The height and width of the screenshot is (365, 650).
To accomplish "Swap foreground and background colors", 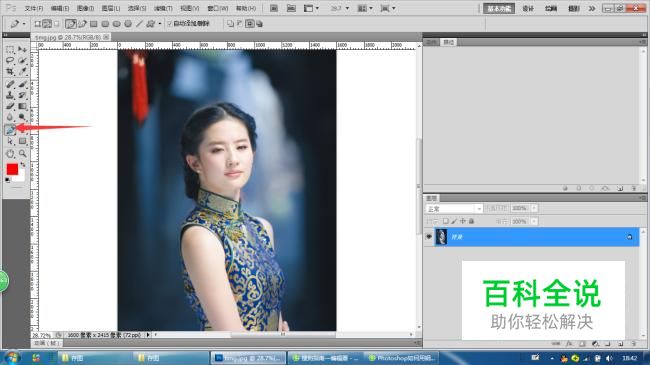I will (23, 165).
